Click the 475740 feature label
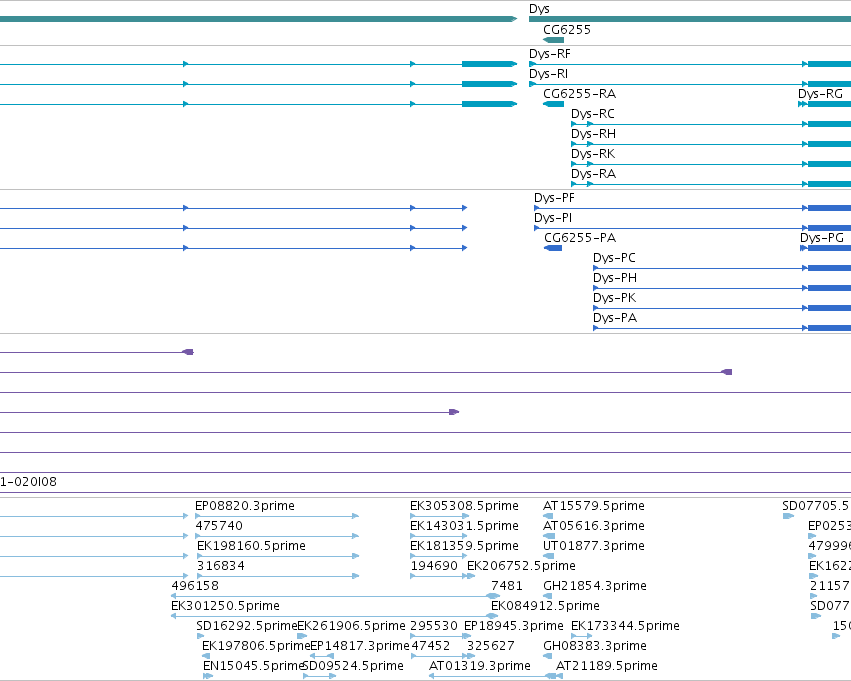 (219, 526)
